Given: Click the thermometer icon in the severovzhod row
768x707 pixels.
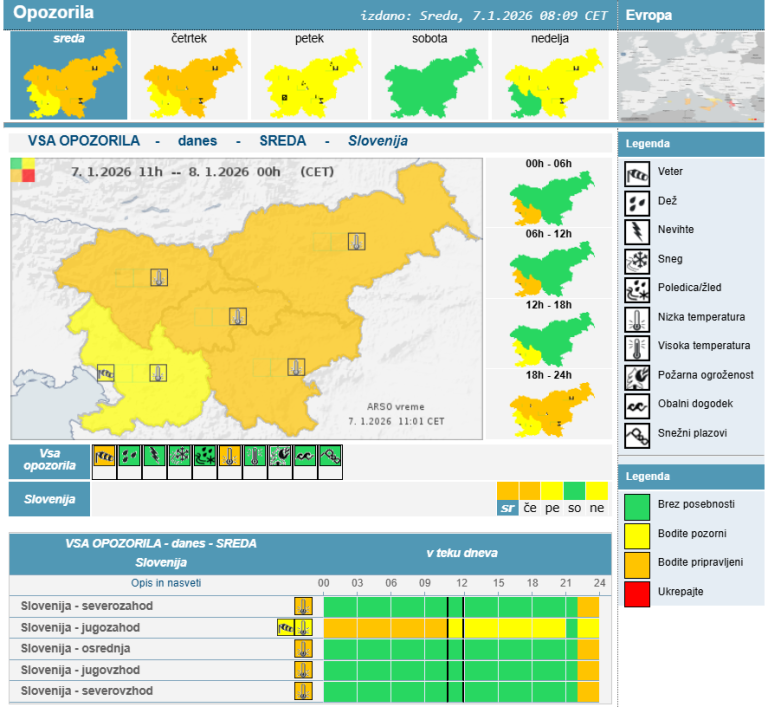Looking at the screenshot, I should point(303,691).
